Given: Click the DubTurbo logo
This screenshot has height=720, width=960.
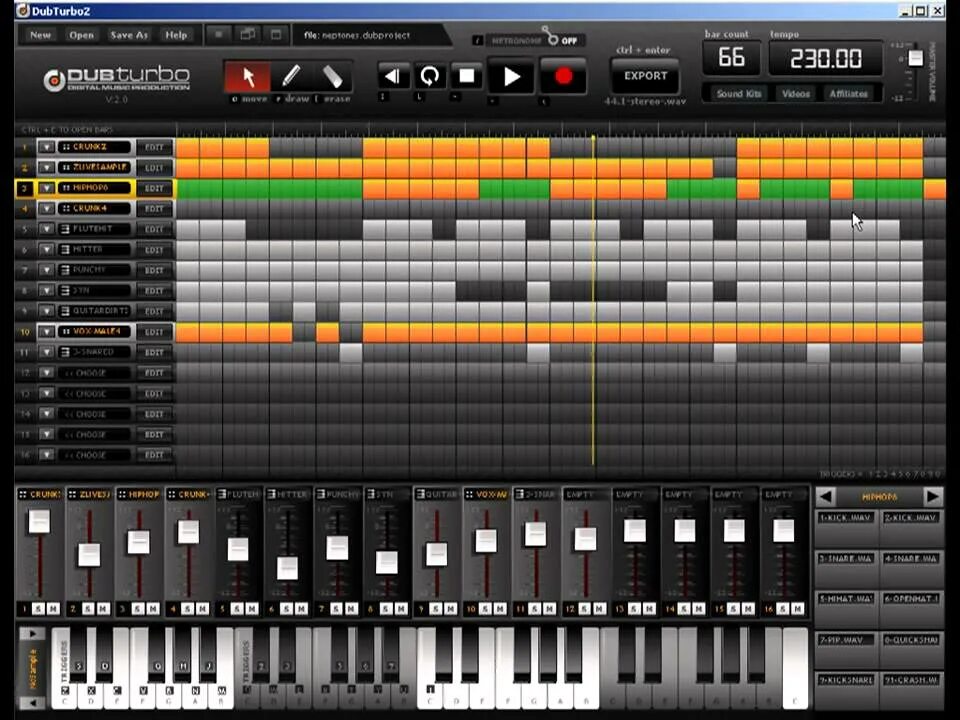Looking at the screenshot, I should pyautogui.click(x=116, y=79).
